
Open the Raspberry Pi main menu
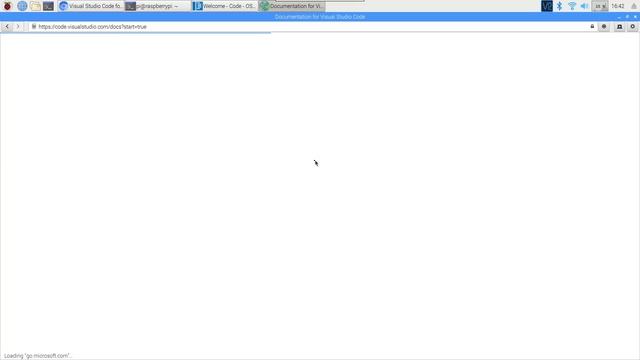pyautogui.click(x=7, y=6)
